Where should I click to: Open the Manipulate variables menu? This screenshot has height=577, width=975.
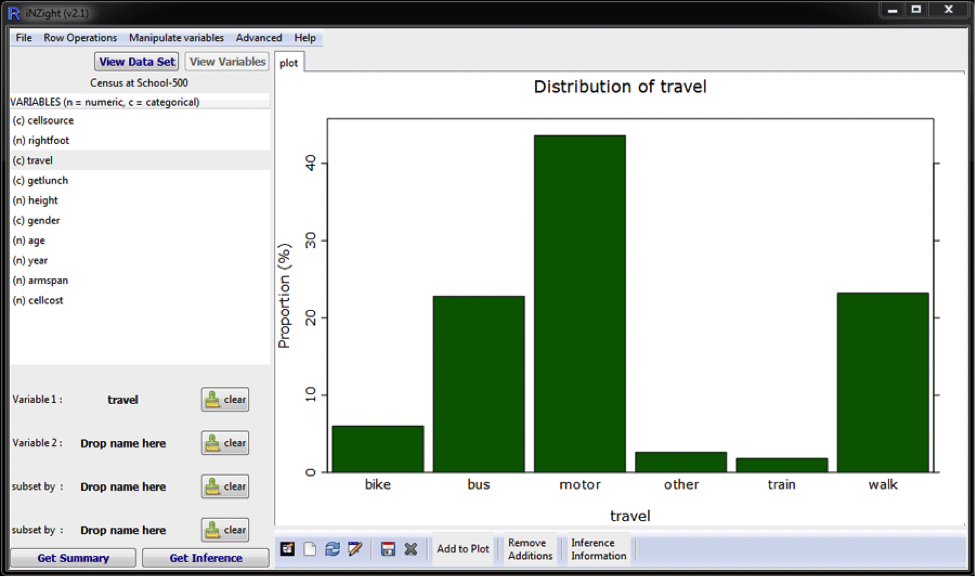[x=176, y=38]
